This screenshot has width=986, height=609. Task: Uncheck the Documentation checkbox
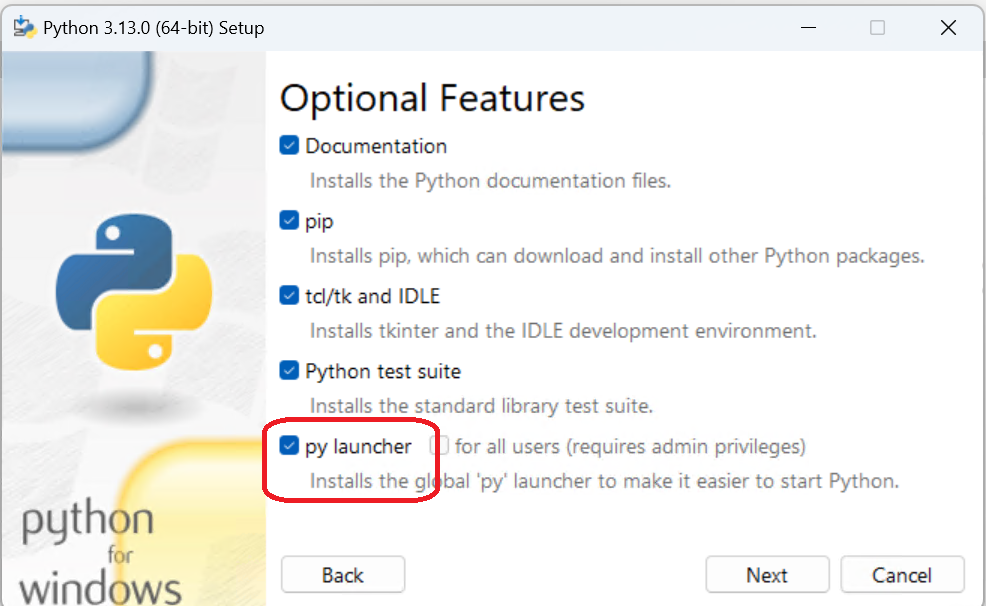(x=289, y=146)
